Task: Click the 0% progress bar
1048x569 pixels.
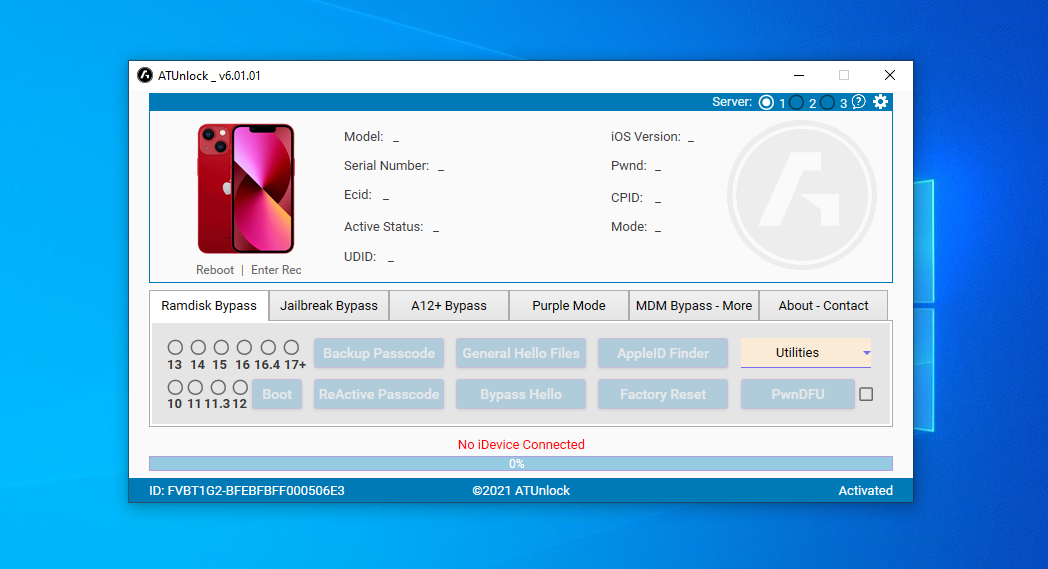Action: click(x=520, y=464)
